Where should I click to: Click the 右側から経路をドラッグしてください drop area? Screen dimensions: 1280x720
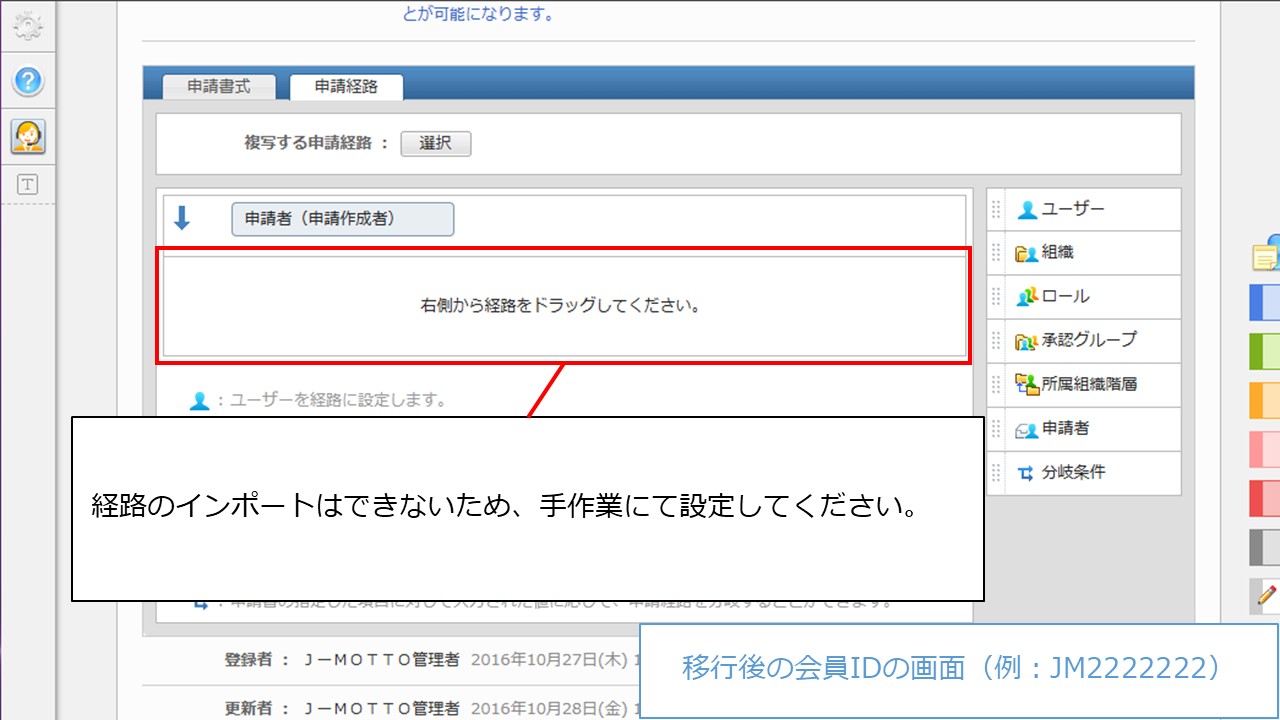pos(564,306)
